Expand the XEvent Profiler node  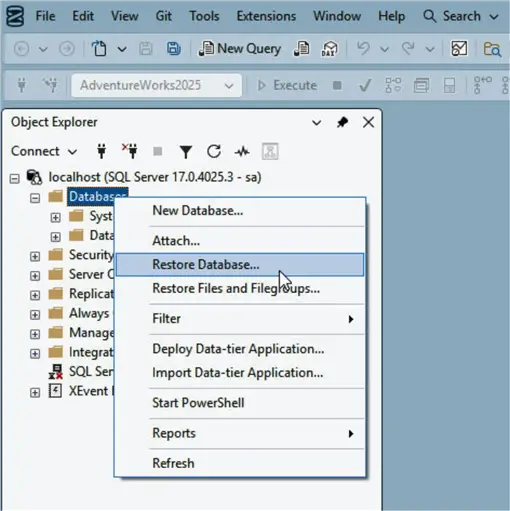pyautogui.click(x=35, y=393)
